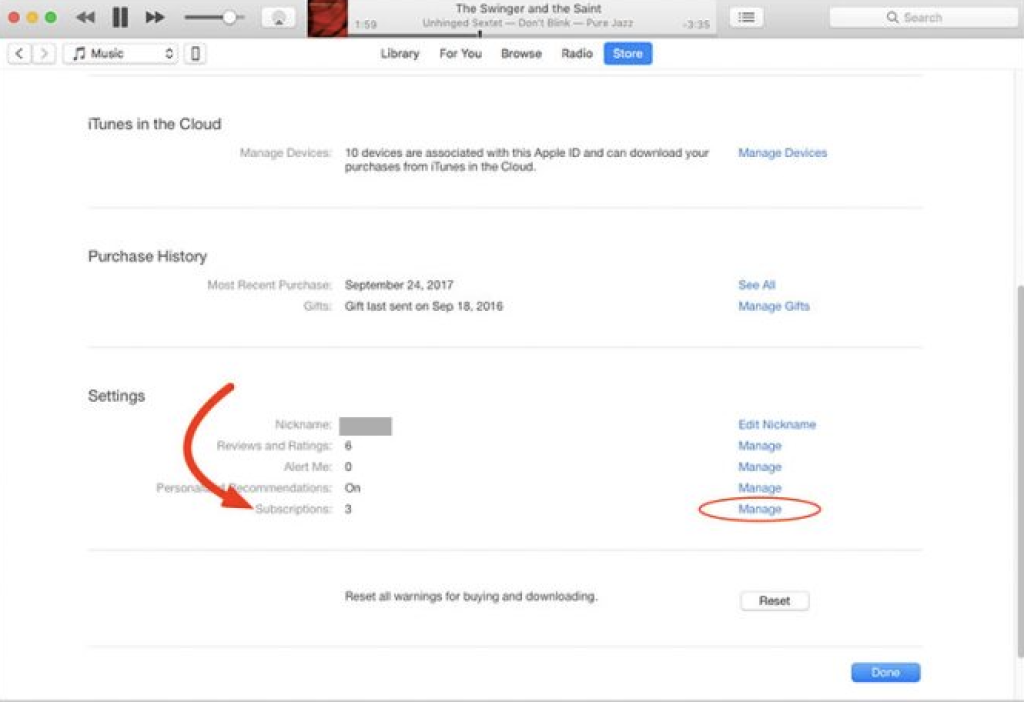Viewport: 1024px width, 702px height.
Task: Manage Reviews and Ratings
Action: [x=760, y=446]
